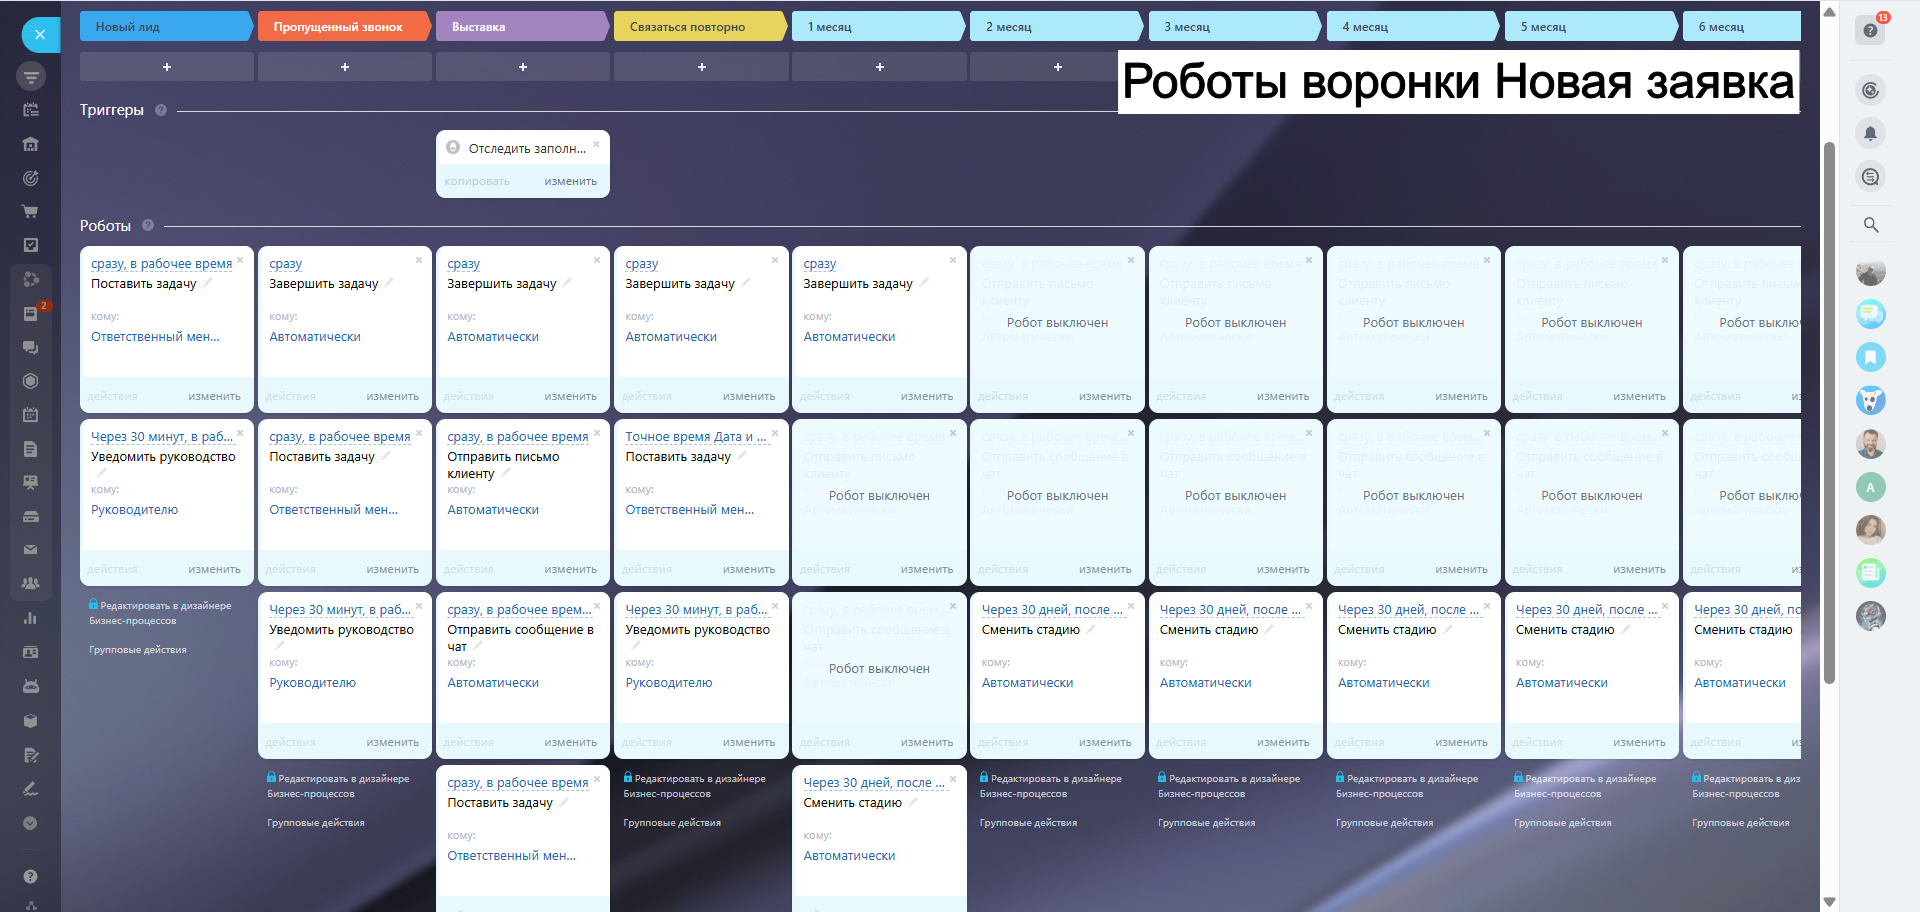Close the left menu with X button
The image size is (1920, 912).
tap(40, 35)
